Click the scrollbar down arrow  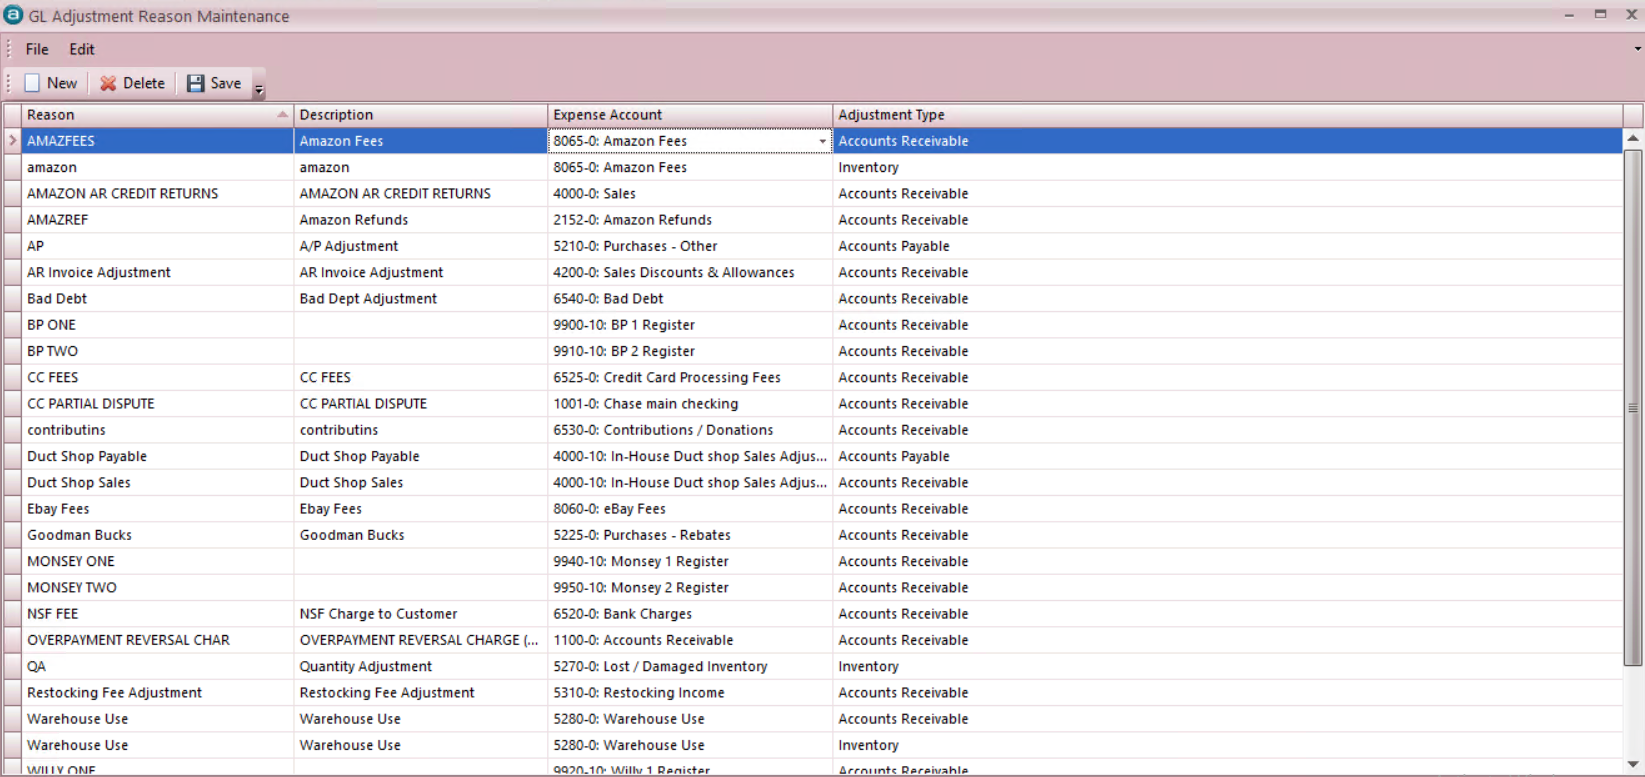(x=1633, y=765)
